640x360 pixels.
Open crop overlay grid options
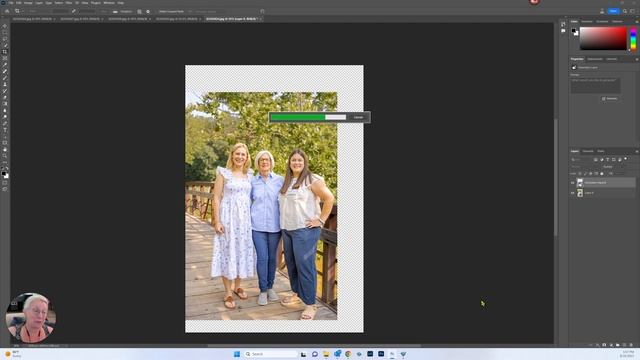tap(140, 11)
